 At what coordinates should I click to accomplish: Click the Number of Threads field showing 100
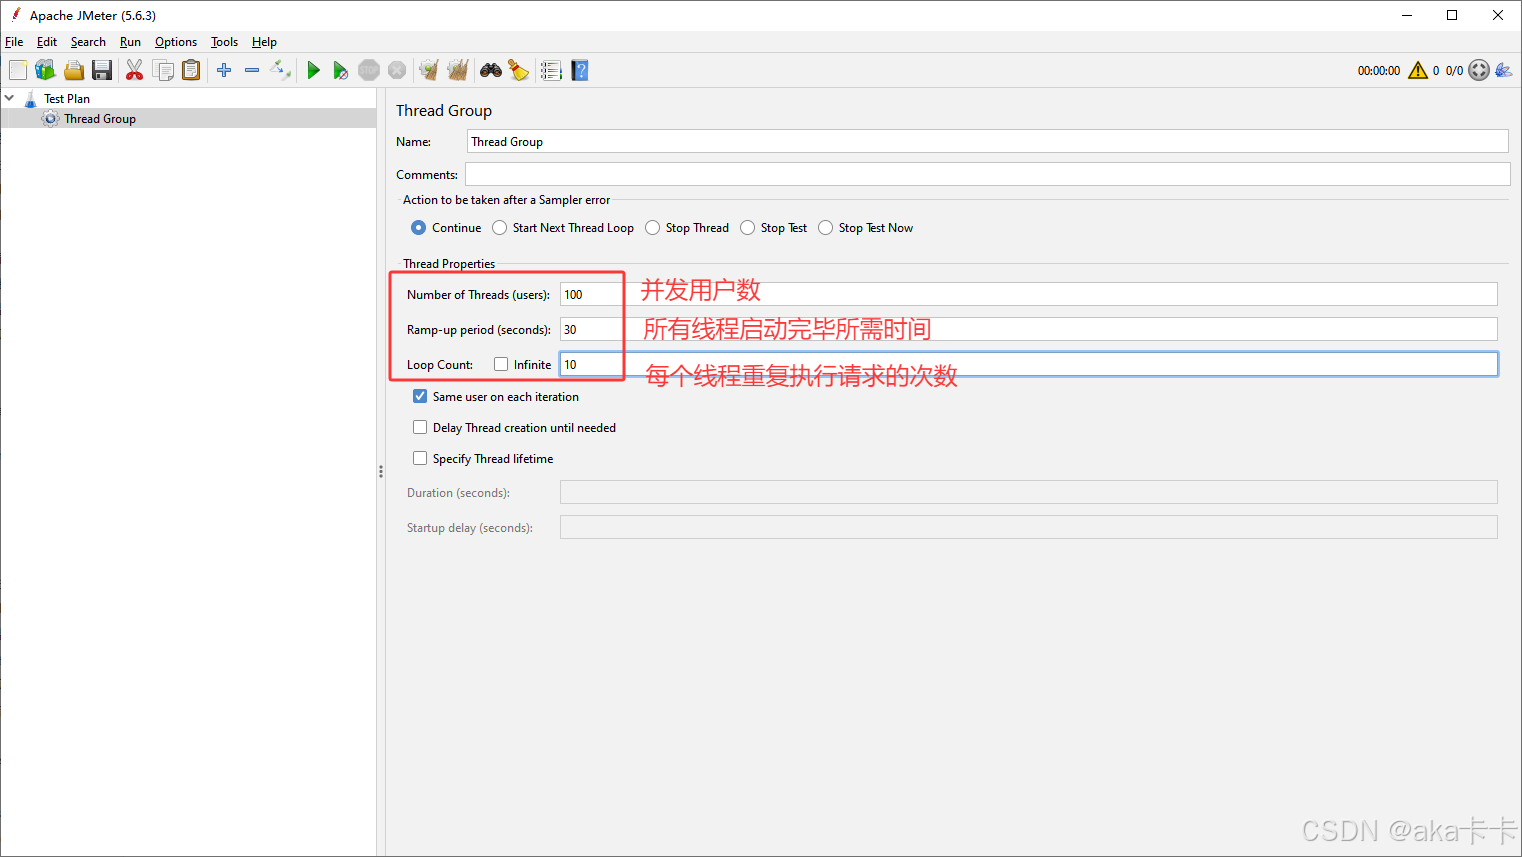(x=1029, y=294)
